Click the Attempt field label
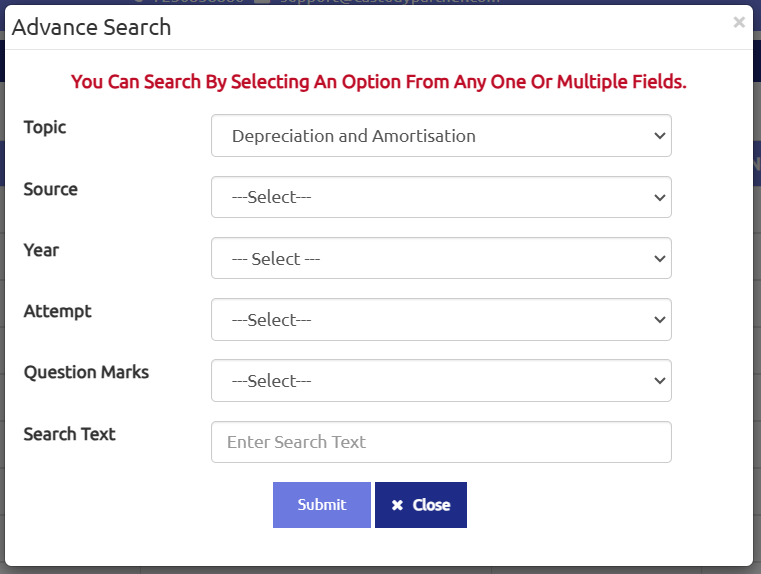 click(x=57, y=311)
